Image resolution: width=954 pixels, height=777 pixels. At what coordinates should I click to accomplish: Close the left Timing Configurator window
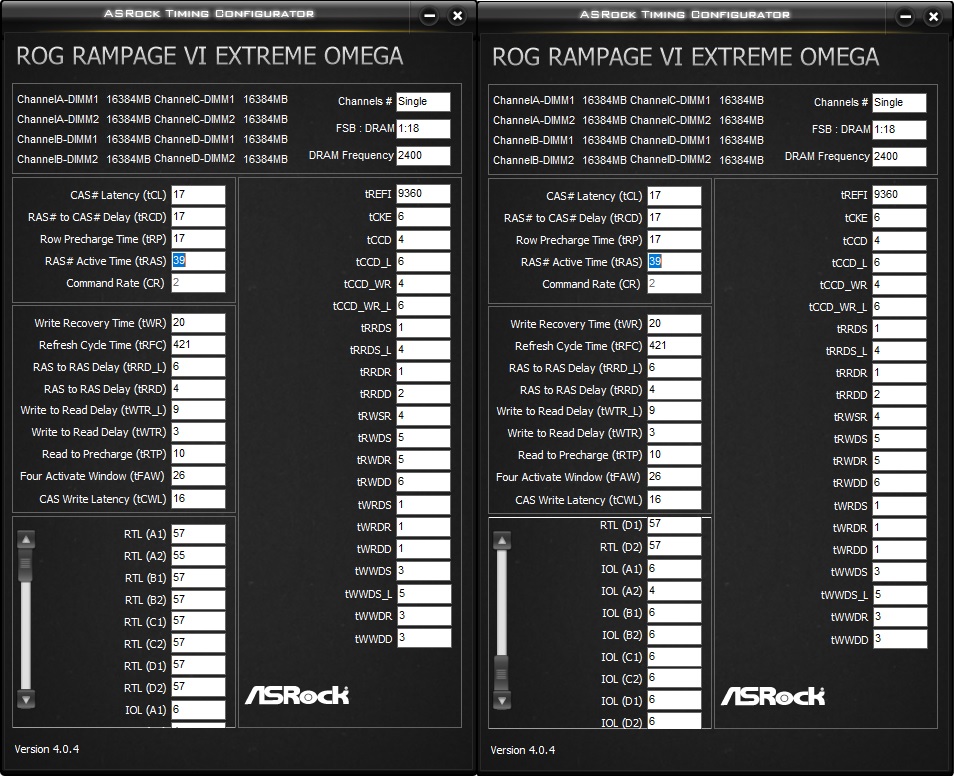(458, 16)
